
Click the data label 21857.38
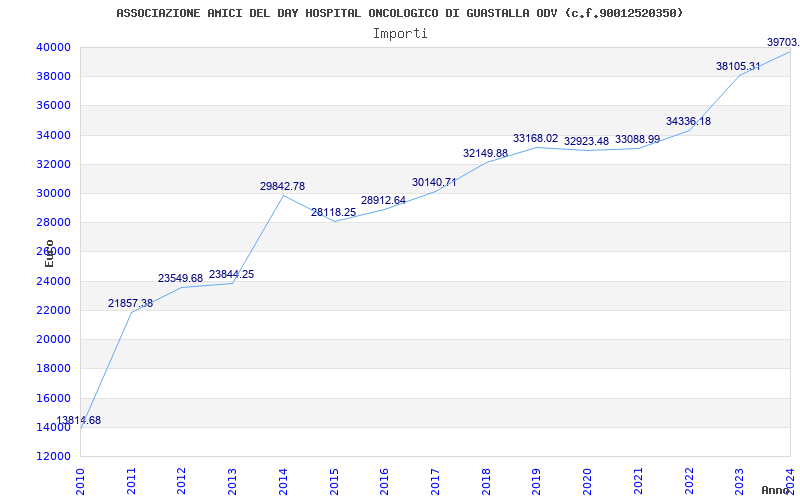coord(130,304)
